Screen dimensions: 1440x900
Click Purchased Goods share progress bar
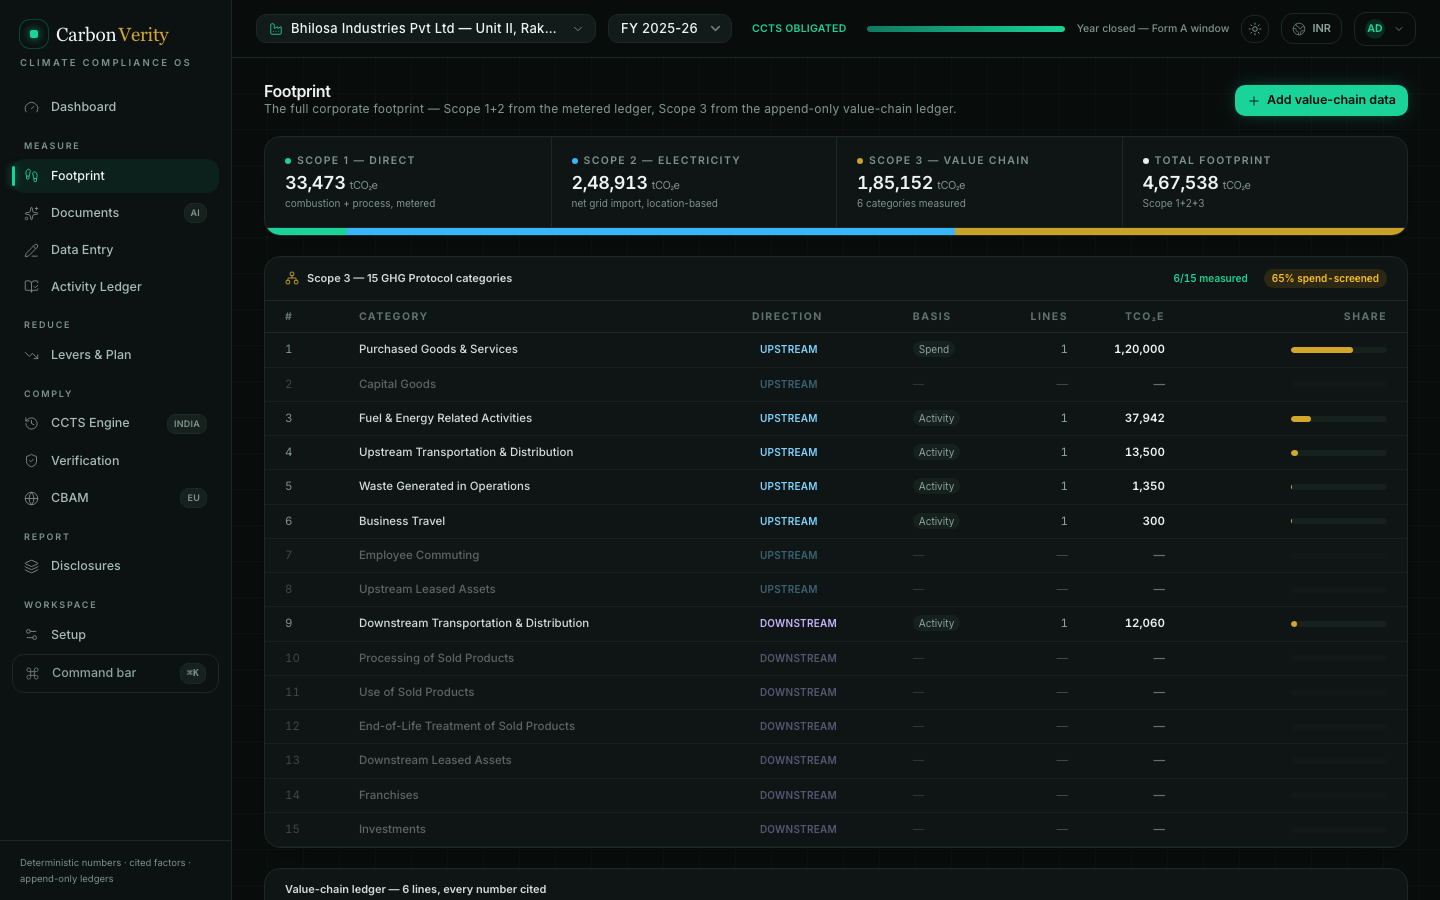click(1338, 350)
